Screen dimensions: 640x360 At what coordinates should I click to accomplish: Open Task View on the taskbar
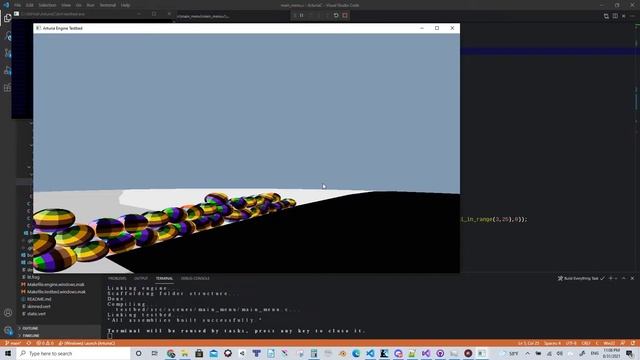point(154,353)
